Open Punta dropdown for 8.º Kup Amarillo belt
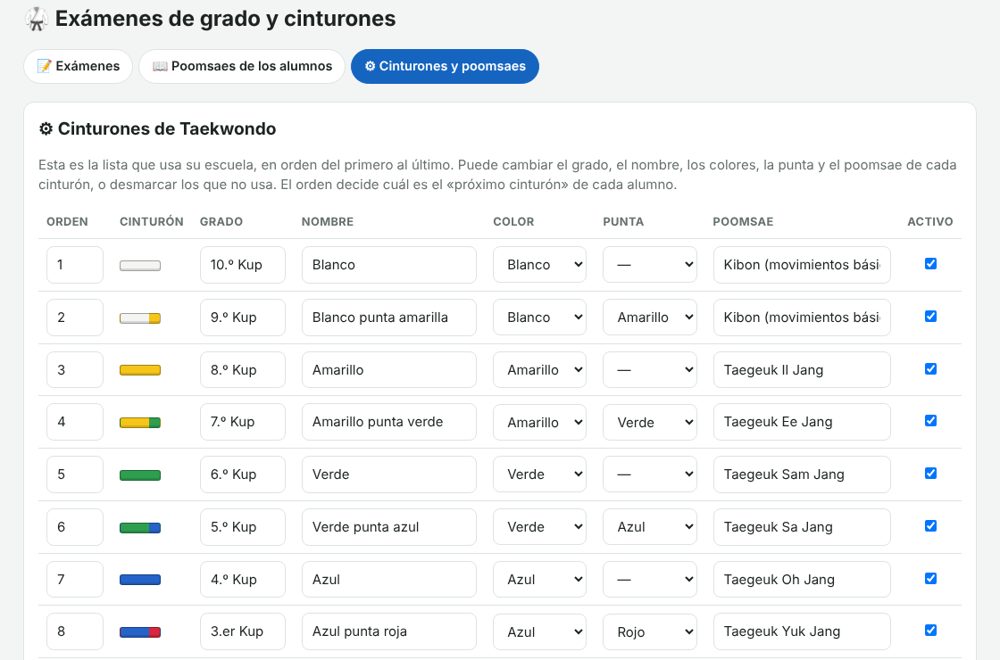The height and width of the screenshot is (660, 1000). pyautogui.click(x=650, y=370)
